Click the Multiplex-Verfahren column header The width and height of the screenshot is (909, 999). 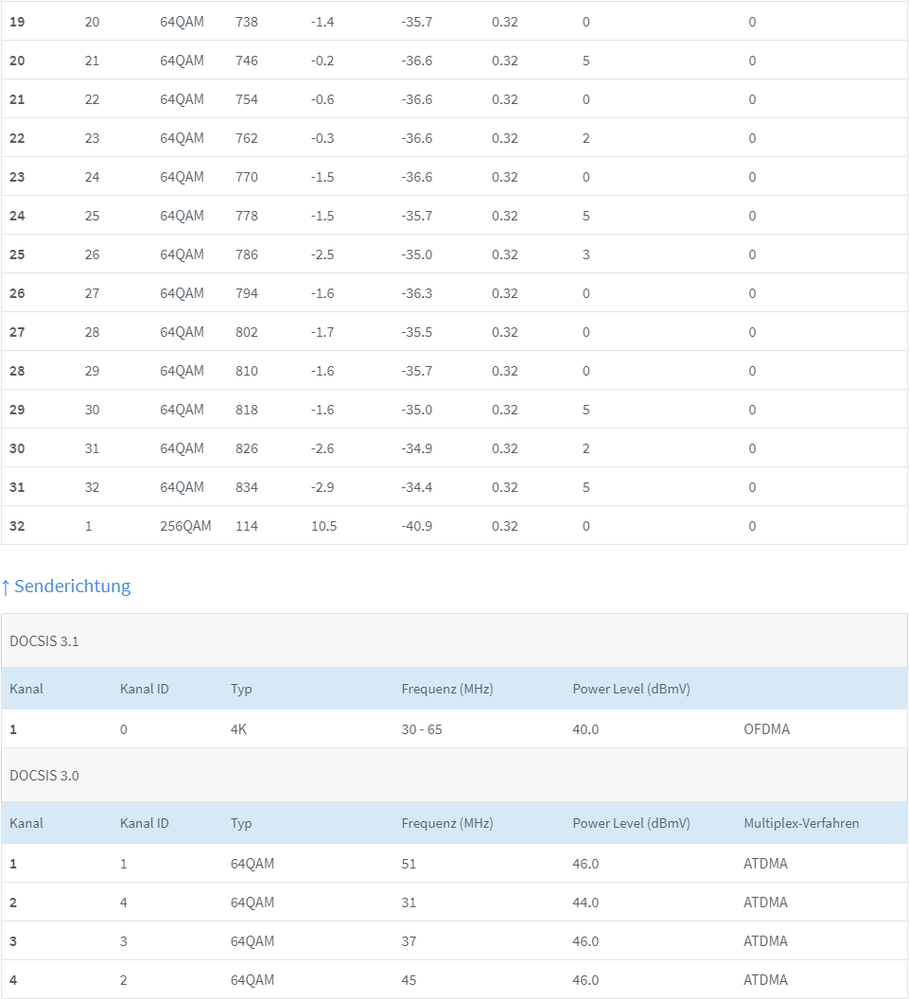801,823
